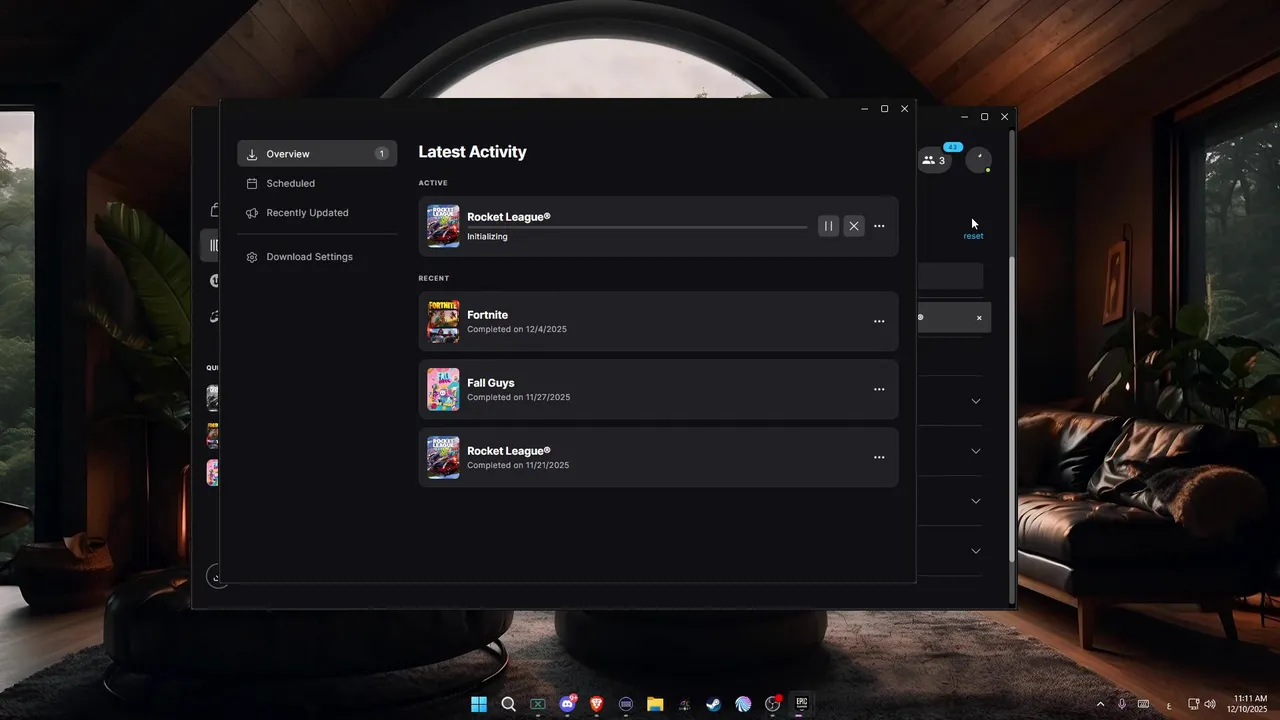Open friends list in background Epic window
The width and height of the screenshot is (1280, 720).
[935, 160]
